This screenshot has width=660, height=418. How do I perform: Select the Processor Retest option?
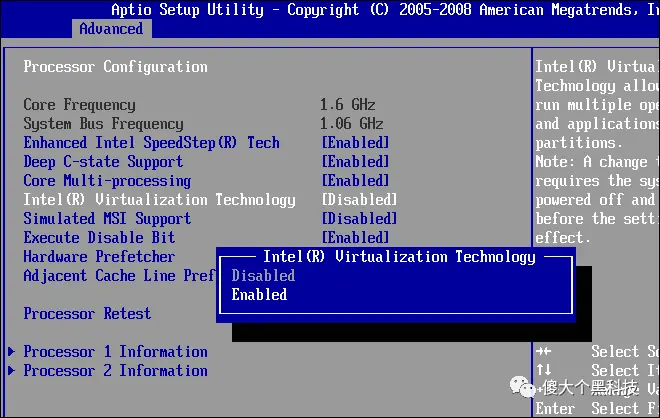pyautogui.click(x=87, y=314)
